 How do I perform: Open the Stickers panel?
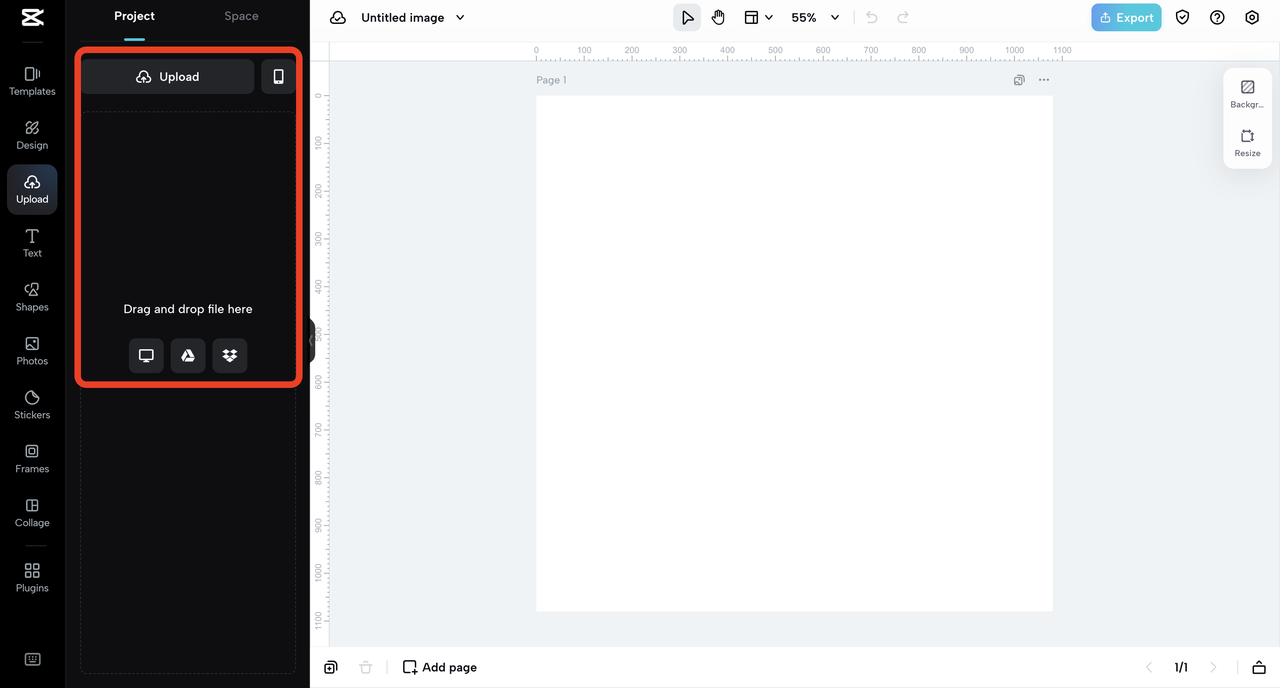click(x=32, y=405)
